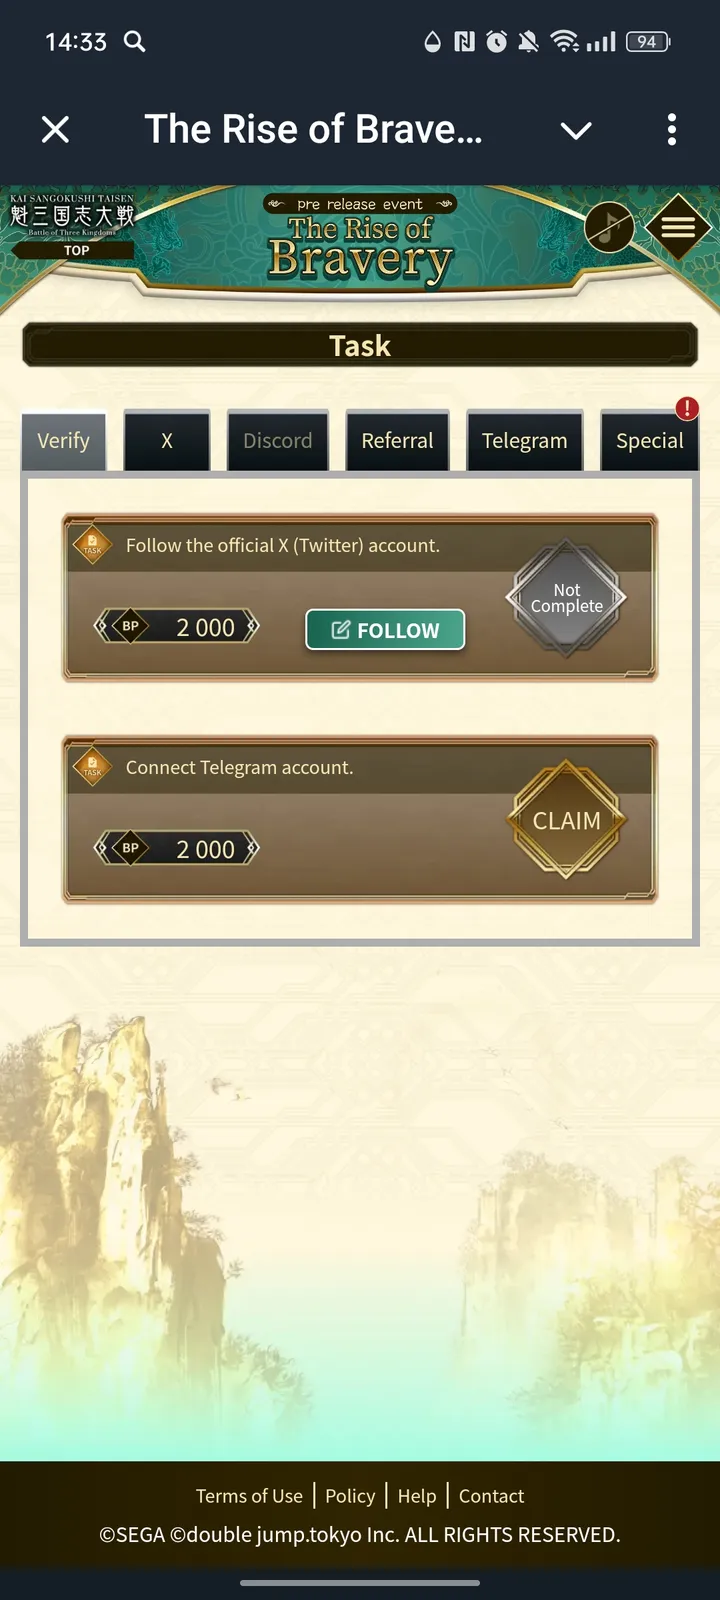This screenshot has height=1600, width=720.
Task: Switch to the Referral tab
Action: coord(397,441)
